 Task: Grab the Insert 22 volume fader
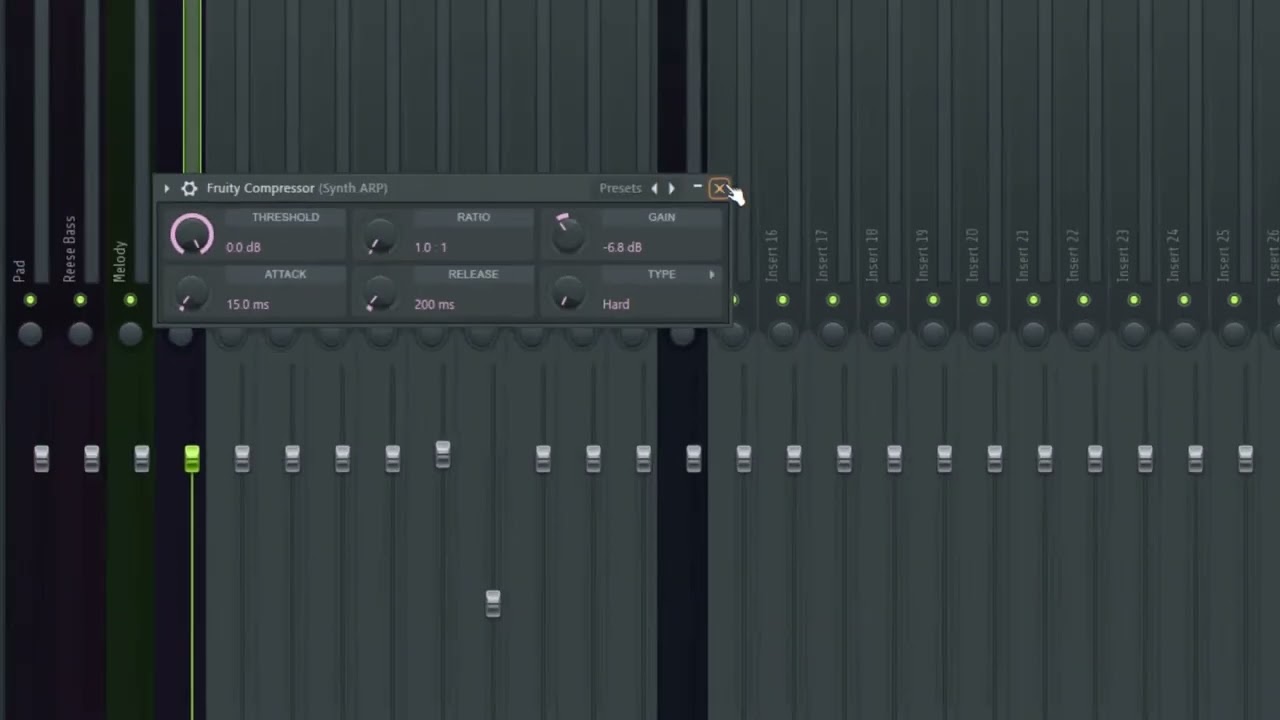[1094, 459]
